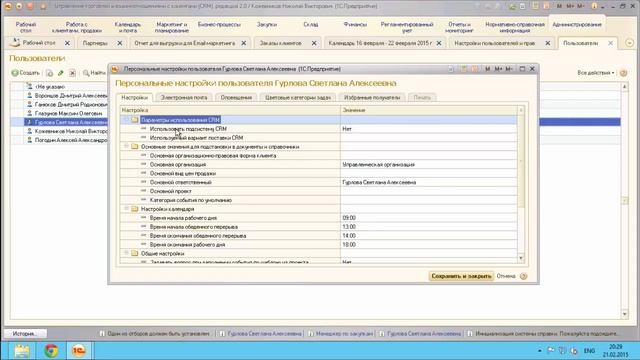This screenshot has width=640, height=360.
Task: Collapse the Настройки календаря group
Action: point(126,209)
